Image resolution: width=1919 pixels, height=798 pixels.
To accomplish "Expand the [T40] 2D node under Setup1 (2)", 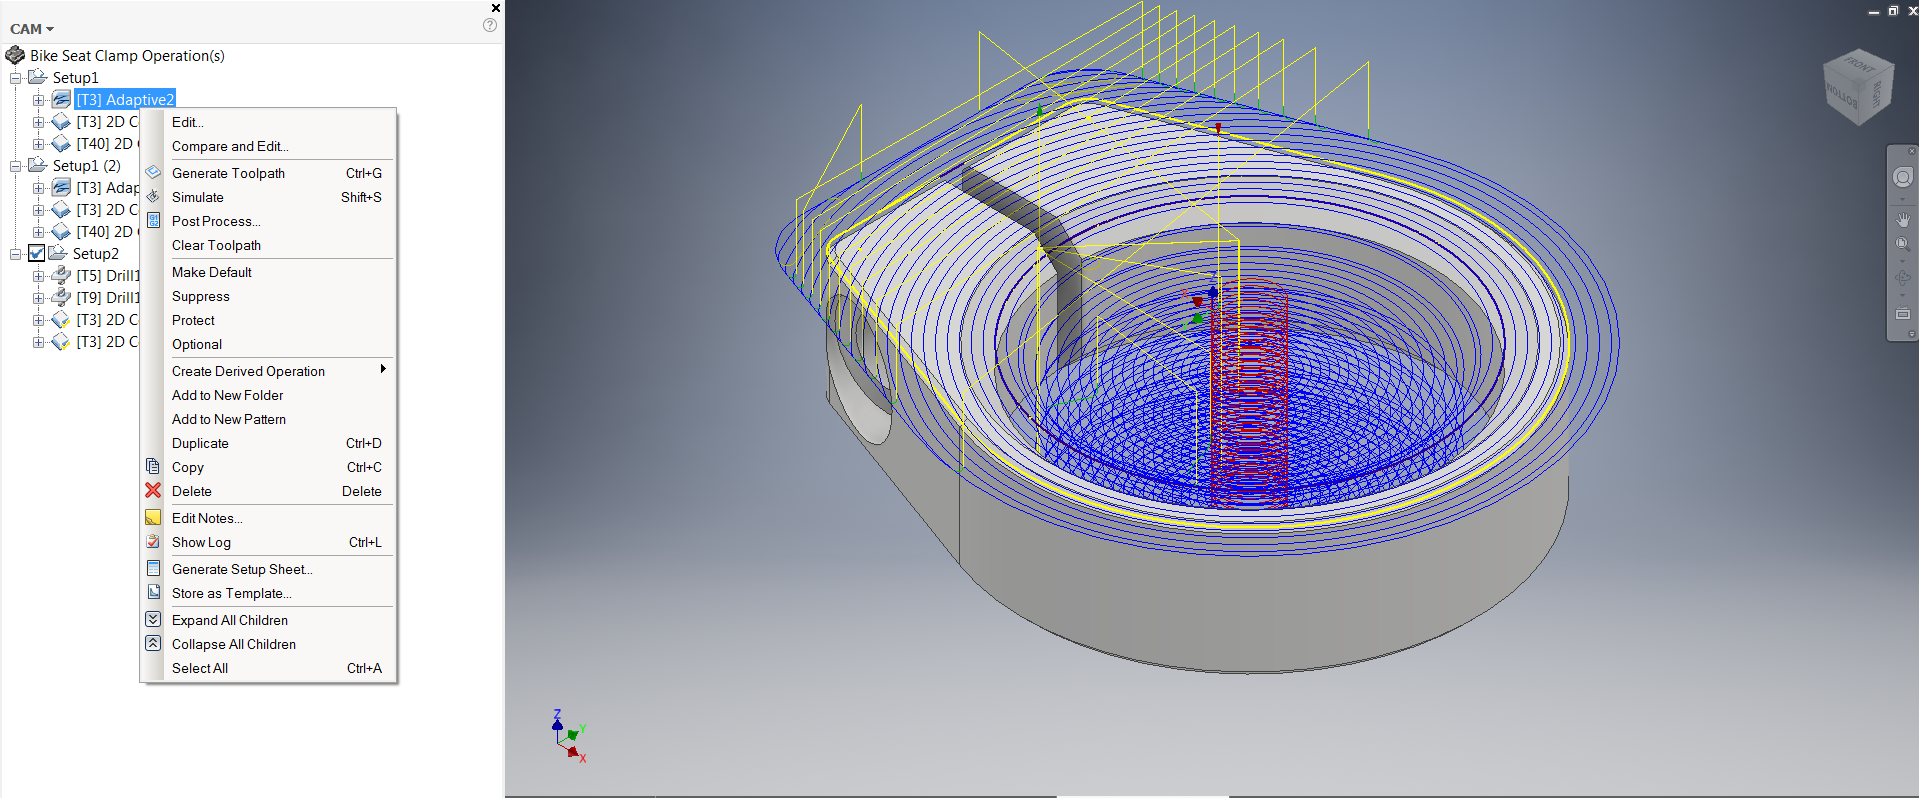I will (38, 232).
